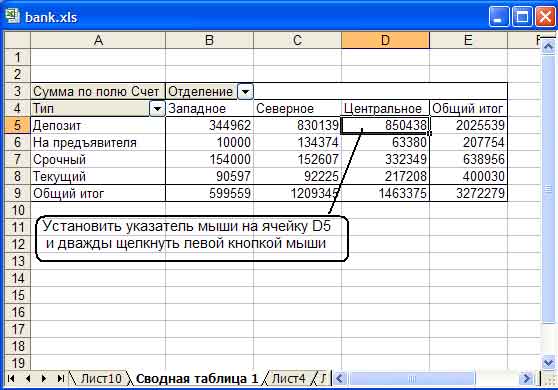
Task: Click the vertical scrollbar thumb
Action: coord(548,189)
